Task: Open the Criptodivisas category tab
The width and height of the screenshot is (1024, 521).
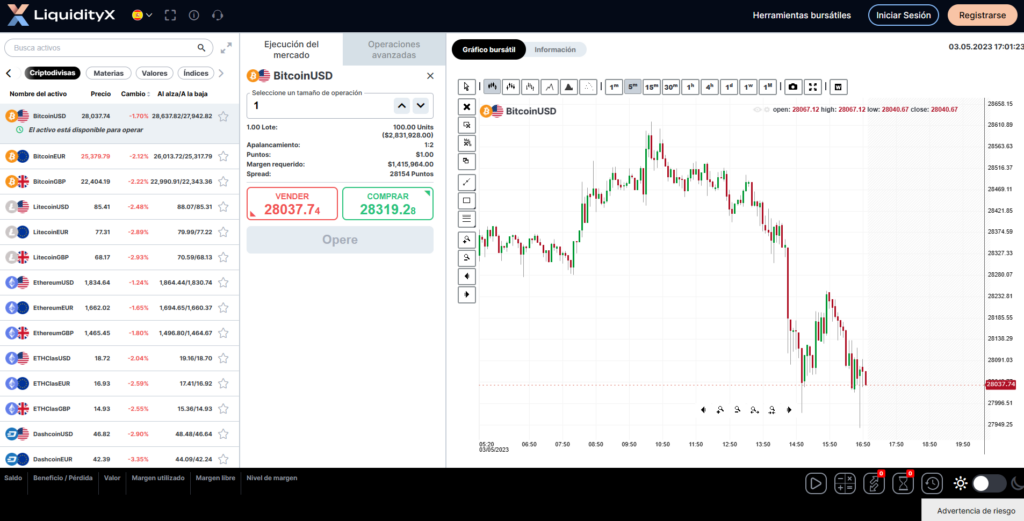Action: pos(53,73)
